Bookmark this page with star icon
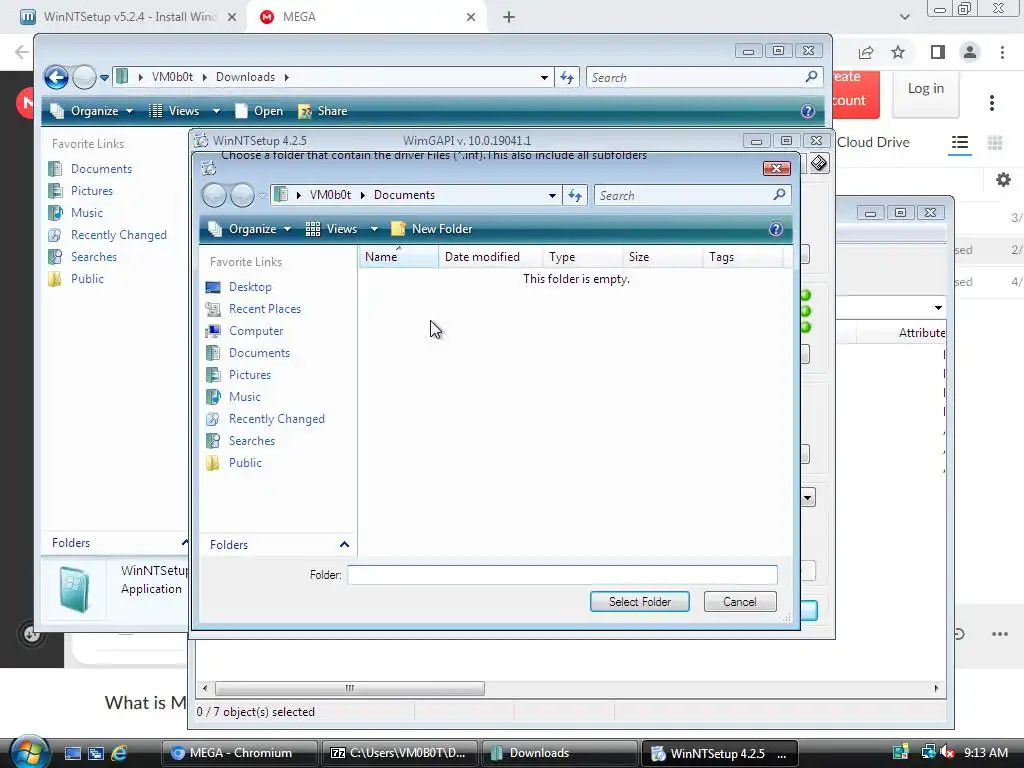 898,52
